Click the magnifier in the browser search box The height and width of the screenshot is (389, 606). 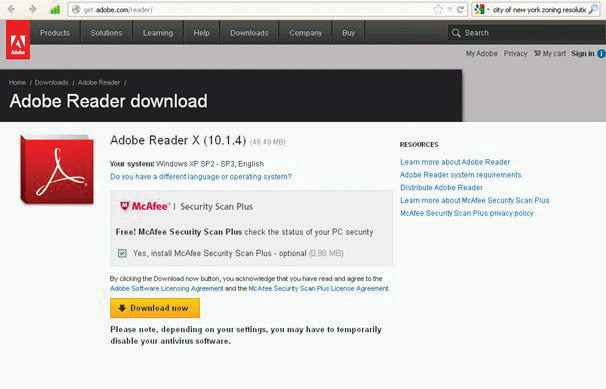pos(593,10)
